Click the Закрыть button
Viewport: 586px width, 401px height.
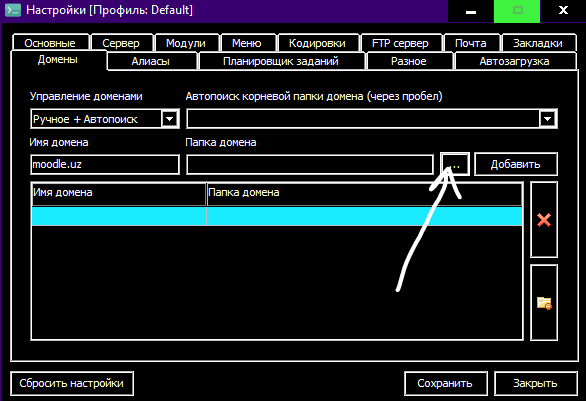[x=536, y=383]
